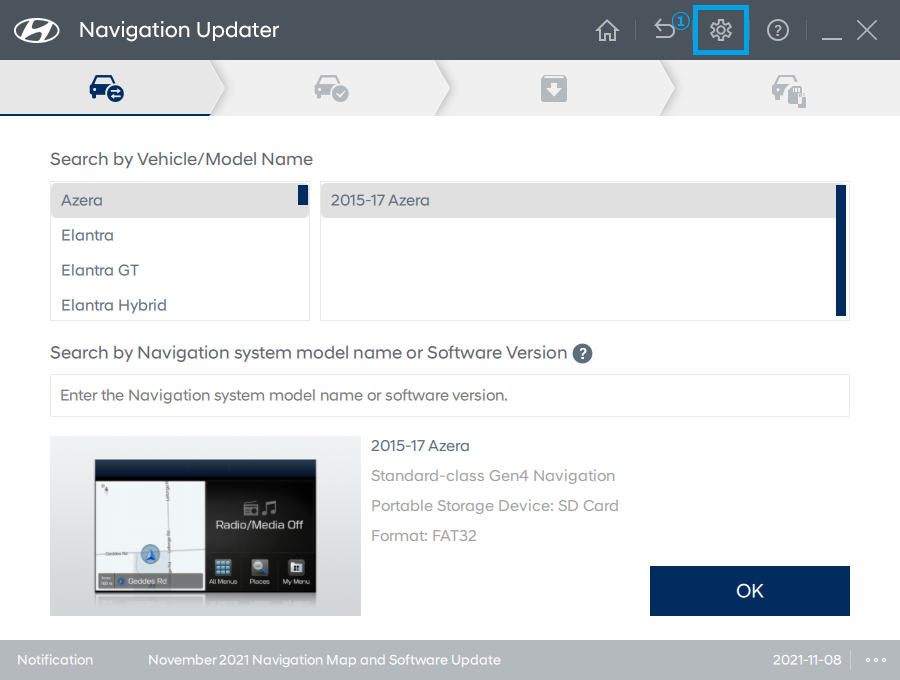The width and height of the screenshot is (900, 680).
Task: Select the download step icon
Action: click(x=554, y=88)
